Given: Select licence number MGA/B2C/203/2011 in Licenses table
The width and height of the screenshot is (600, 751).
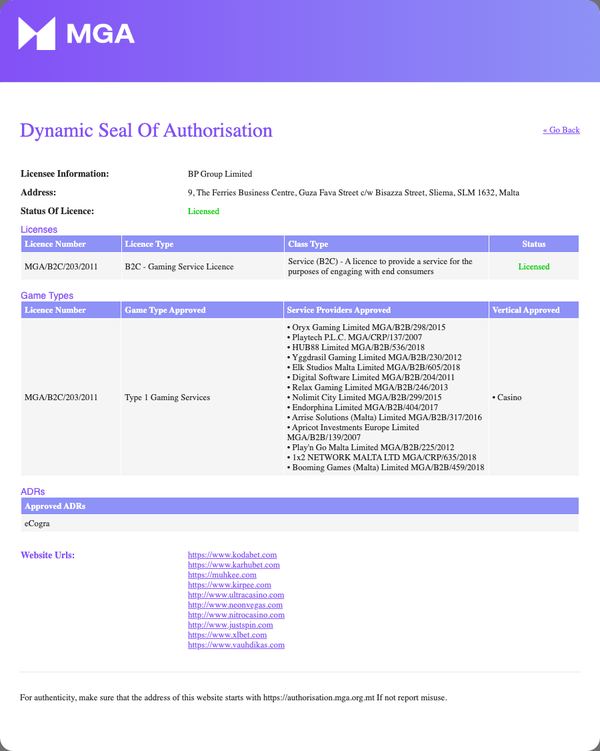Looking at the screenshot, I should [x=61, y=267].
